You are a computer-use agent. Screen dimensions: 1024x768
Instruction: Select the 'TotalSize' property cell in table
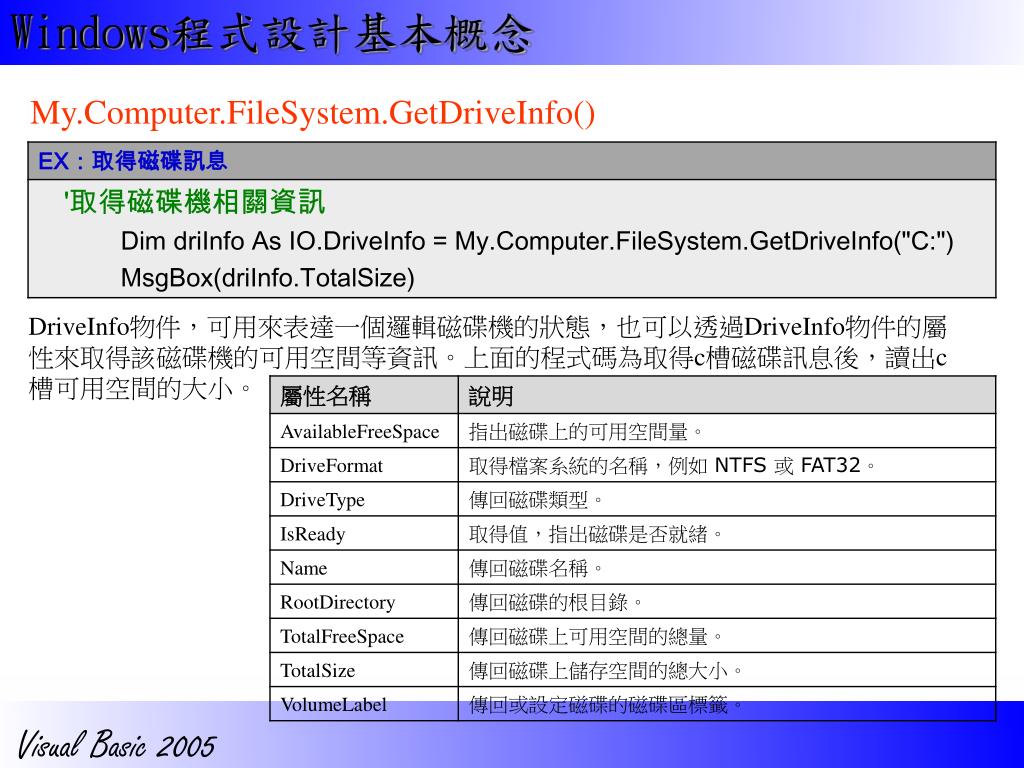(x=364, y=670)
